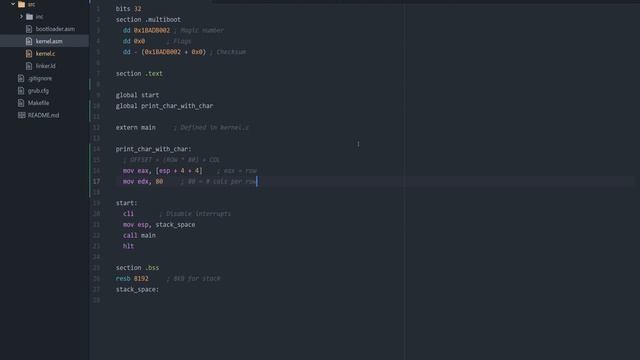Click the 'stack_space:' label line
The height and width of the screenshot is (360, 640).
(137, 289)
